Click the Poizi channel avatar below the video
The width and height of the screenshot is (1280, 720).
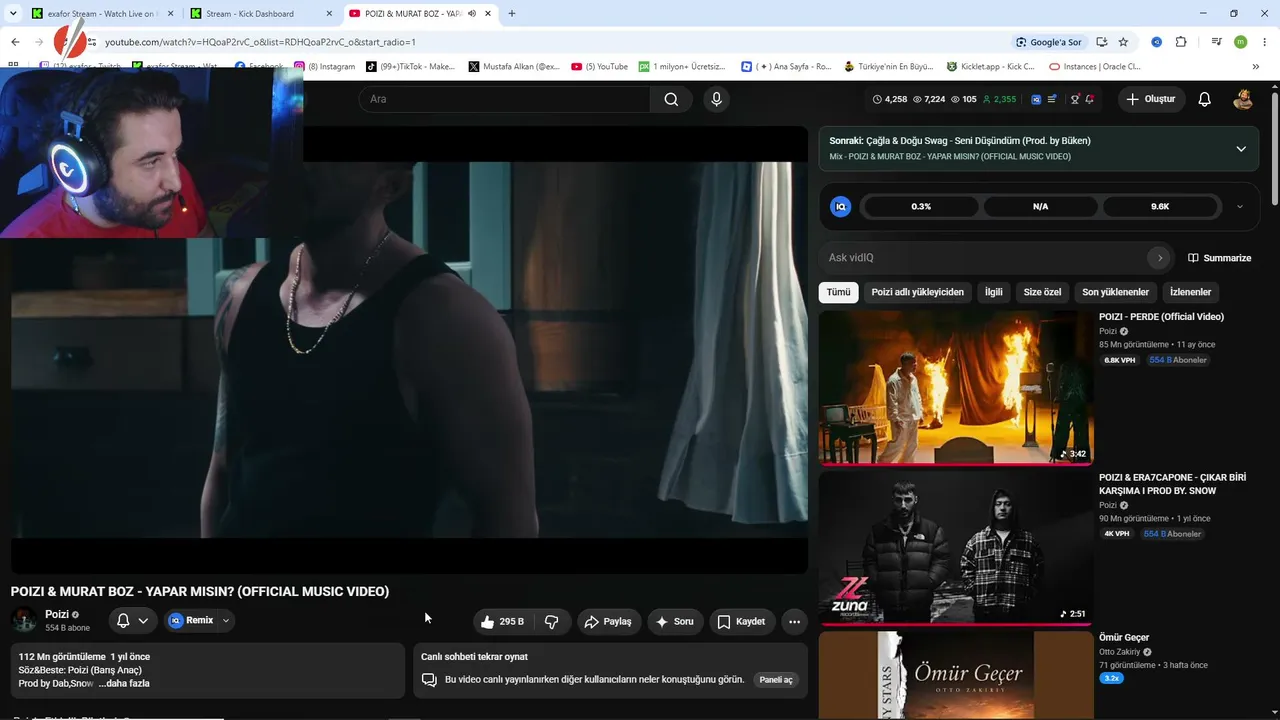pos(24,620)
